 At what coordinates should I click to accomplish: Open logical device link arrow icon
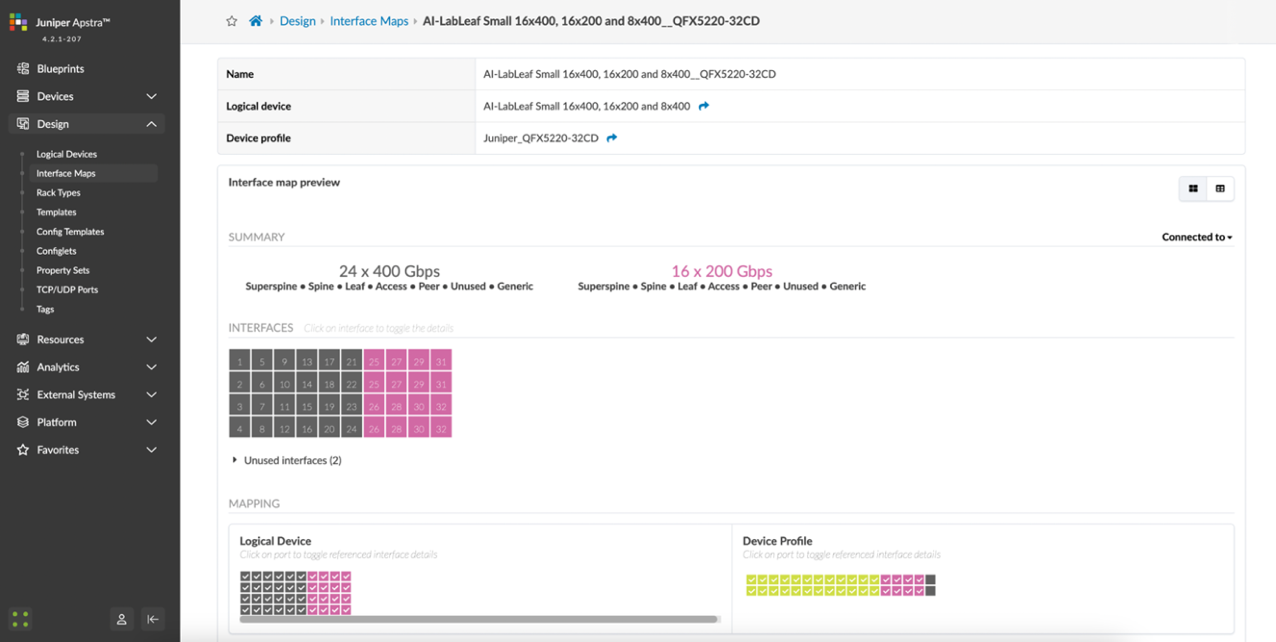(x=704, y=106)
